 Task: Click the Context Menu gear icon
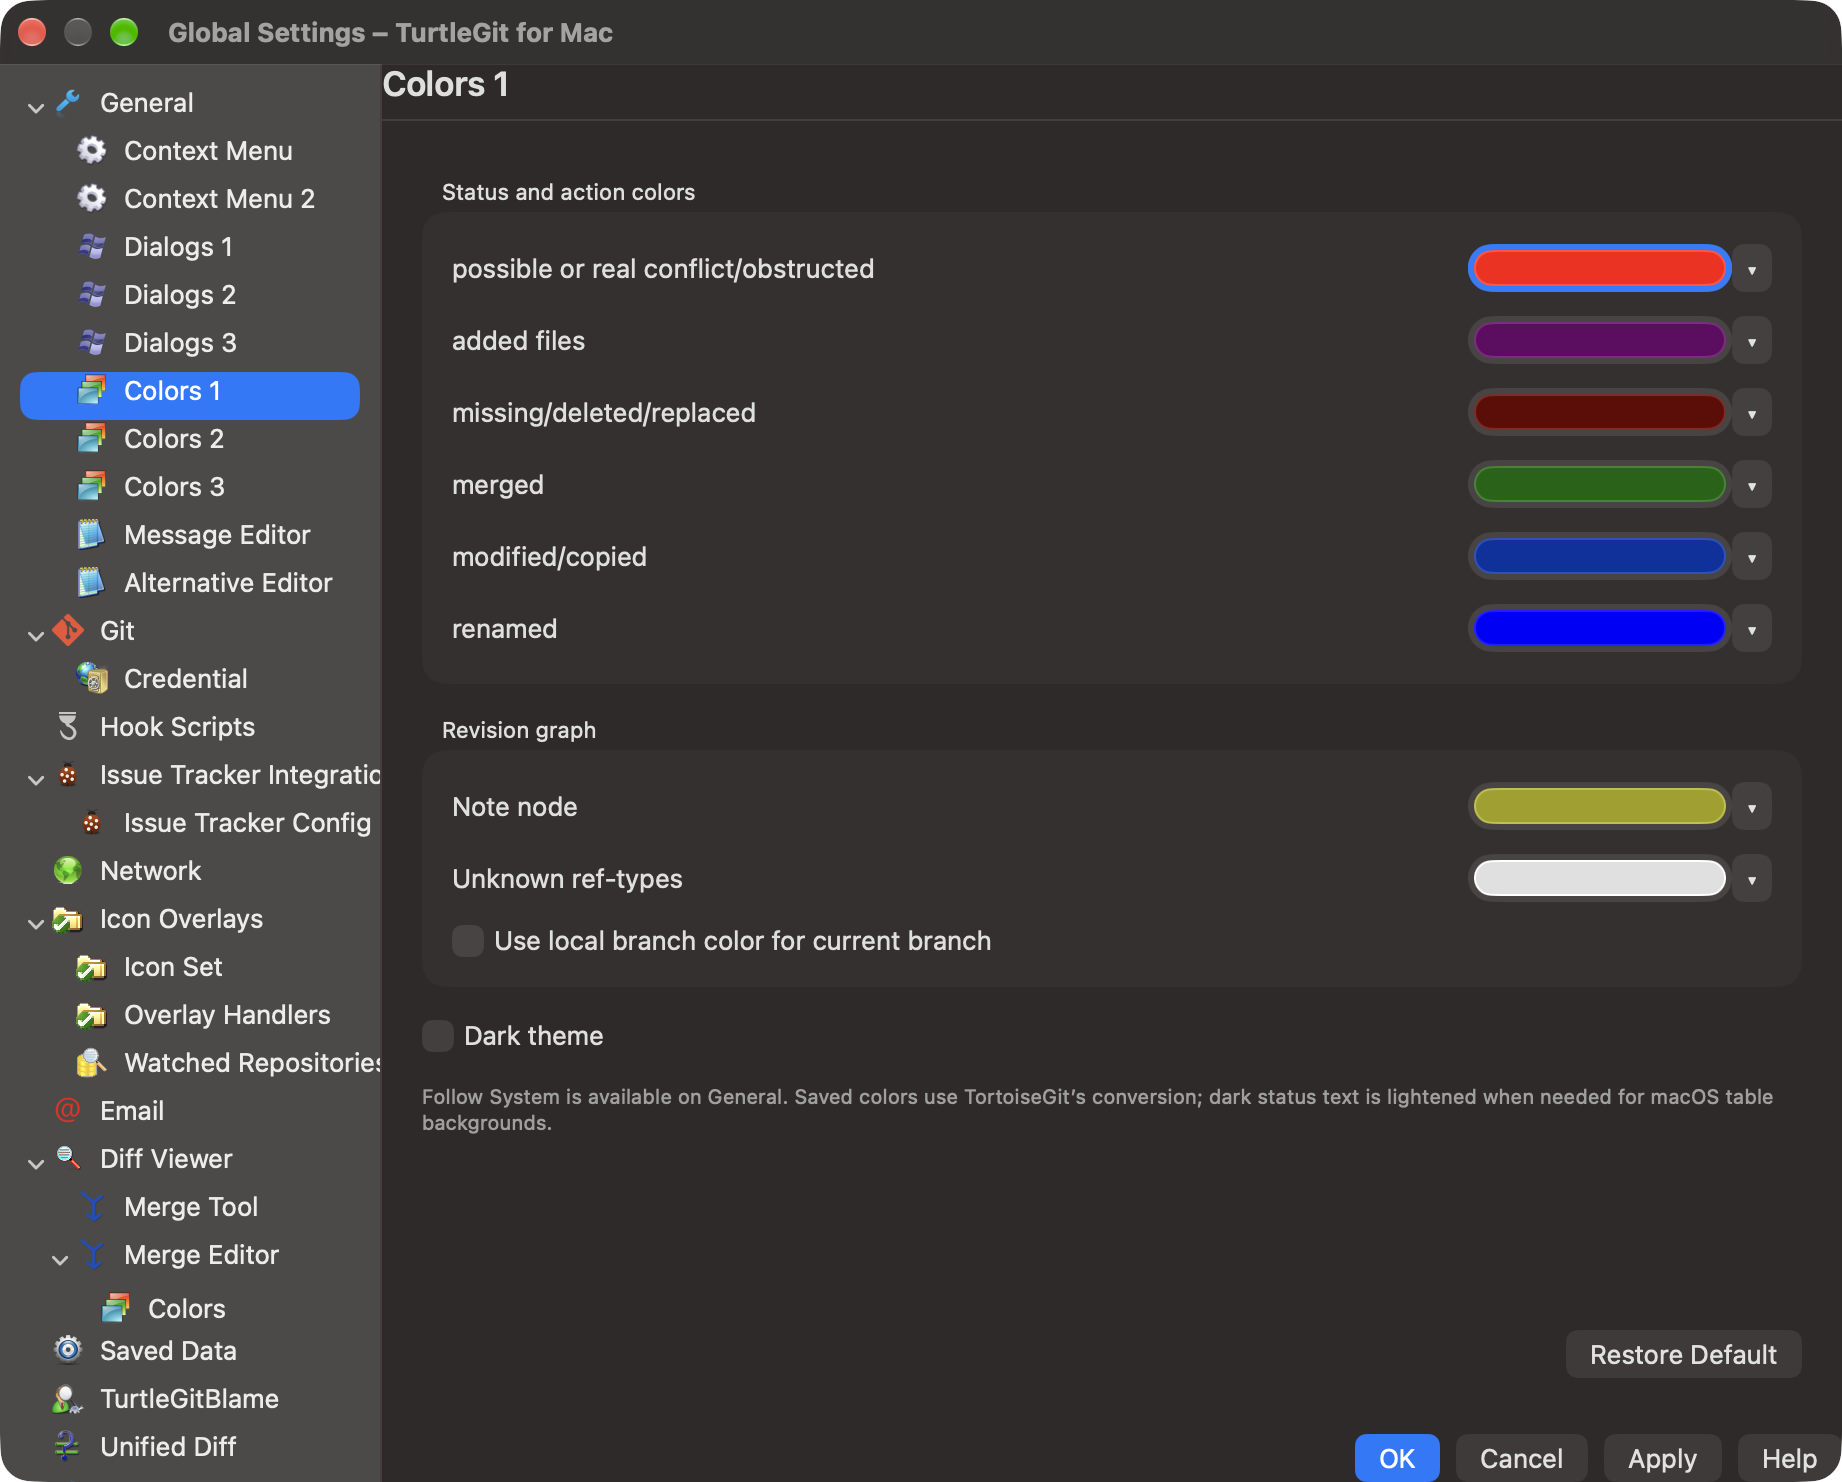point(92,150)
